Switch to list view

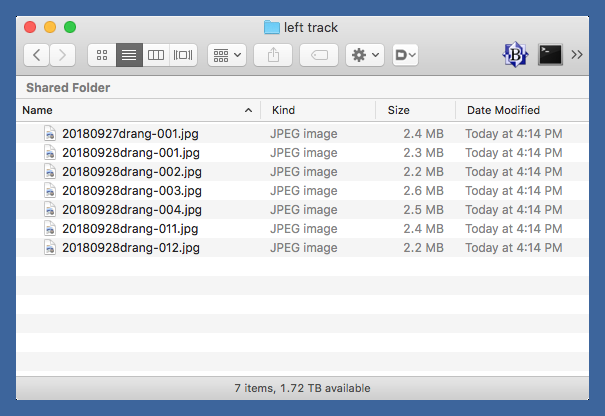[x=128, y=56]
